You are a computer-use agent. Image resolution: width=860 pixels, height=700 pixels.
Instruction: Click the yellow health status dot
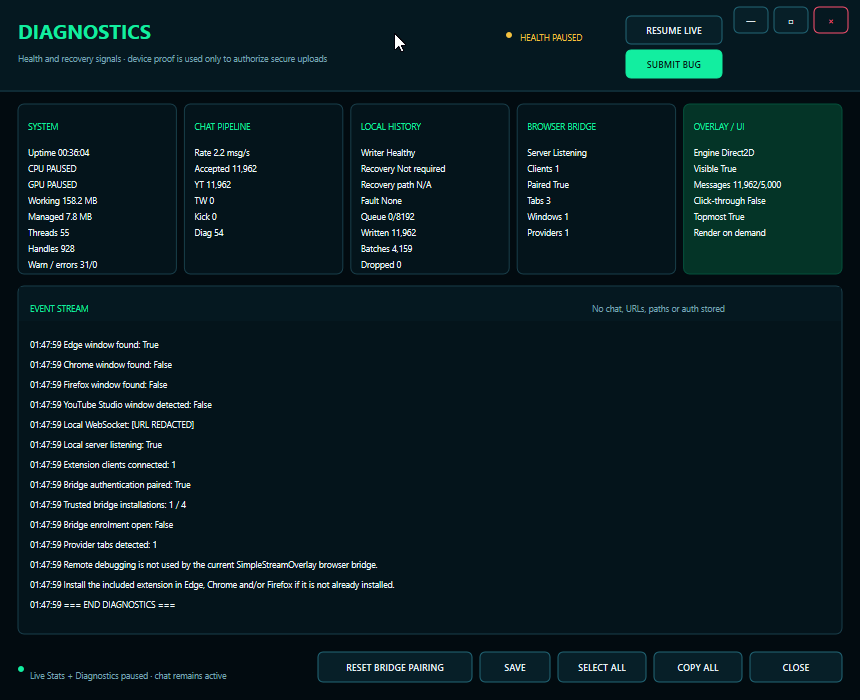click(509, 35)
